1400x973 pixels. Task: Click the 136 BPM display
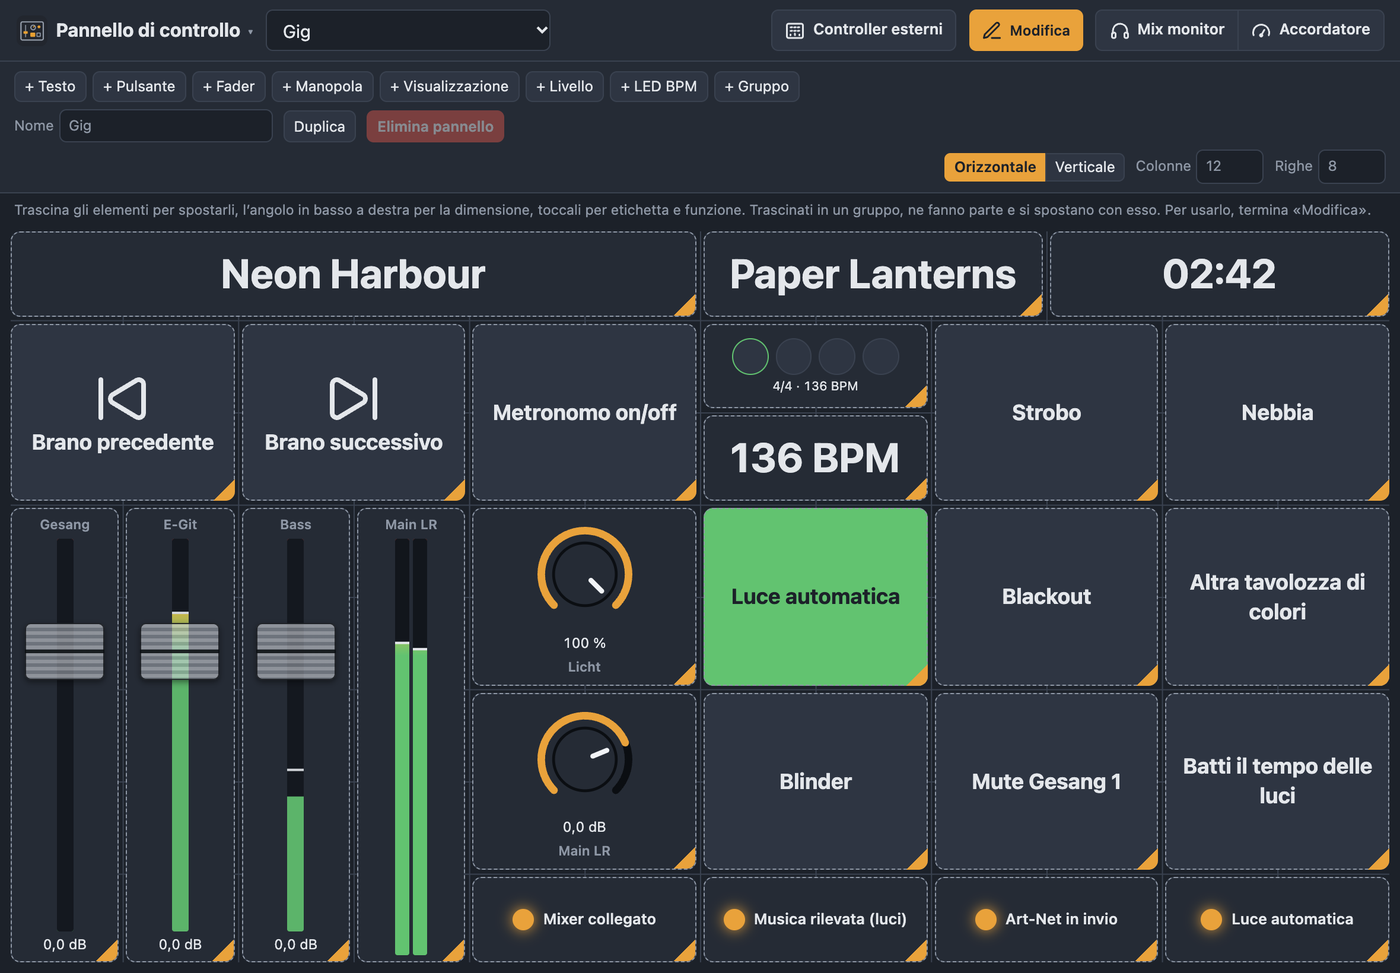pyautogui.click(x=815, y=458)
